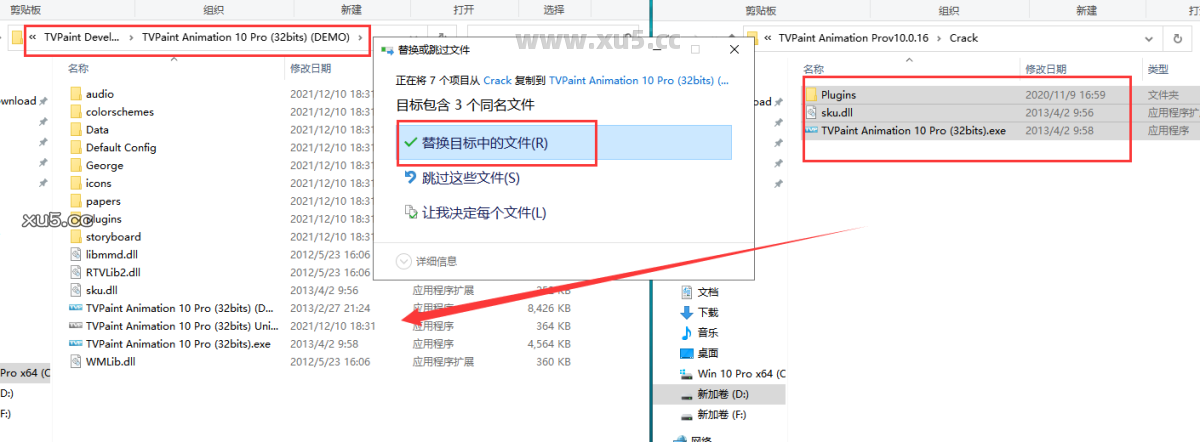
Task: Click the 下载 (Downloads) icon in sidebar
Action: coord(686,312)
